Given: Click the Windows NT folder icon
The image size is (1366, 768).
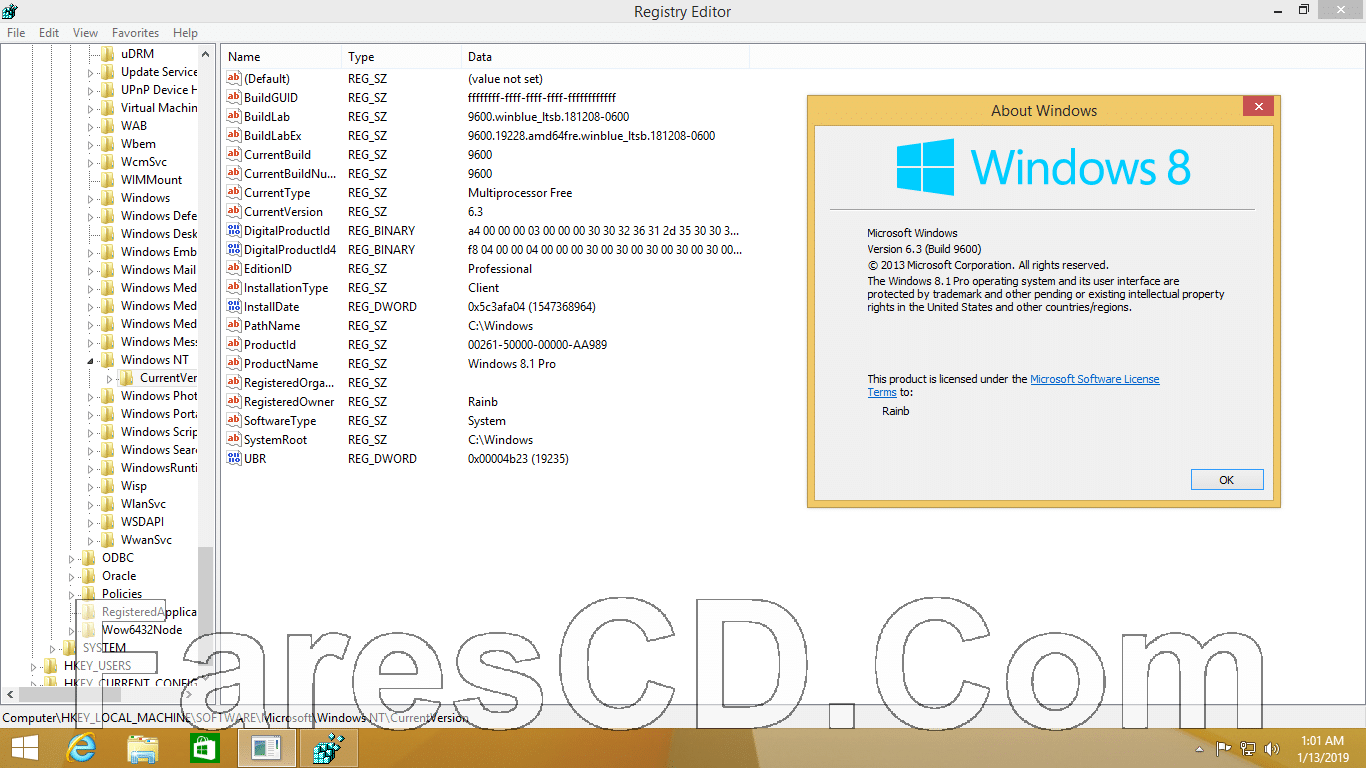Looking at the screenshot, I should [107, 360].
